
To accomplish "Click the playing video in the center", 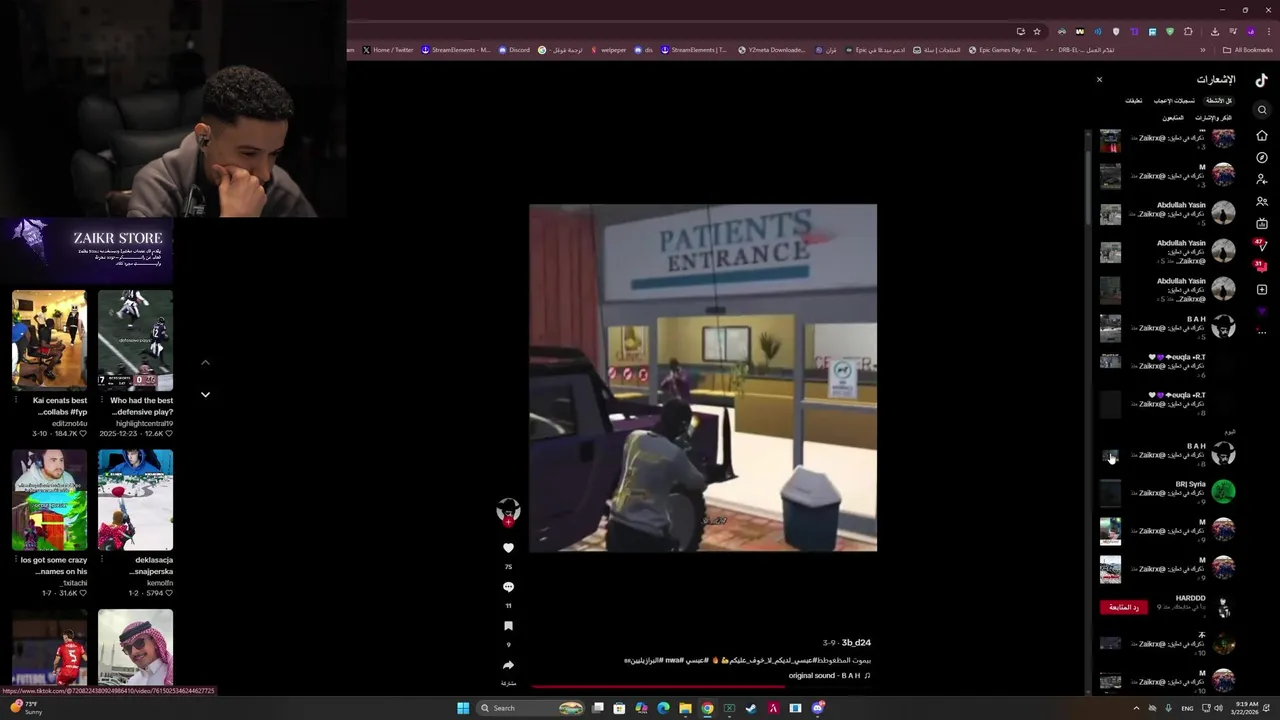I will [703, 378].
